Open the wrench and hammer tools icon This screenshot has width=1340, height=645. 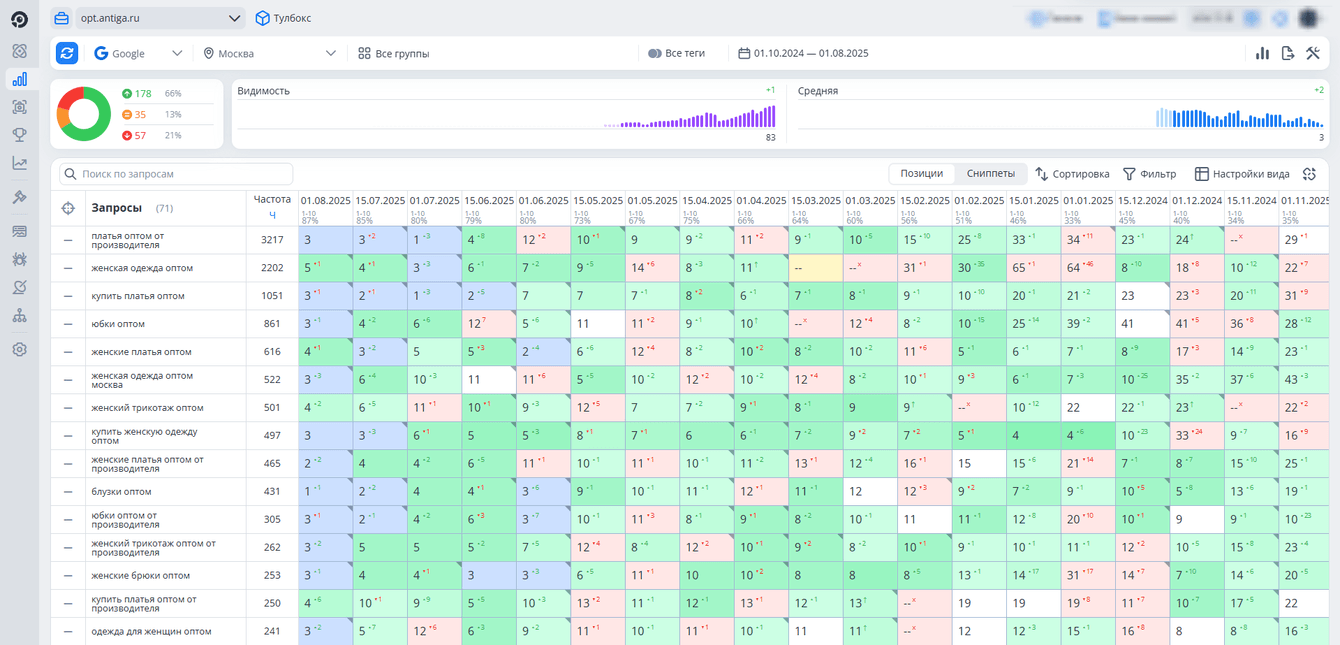coord(1313,53)
